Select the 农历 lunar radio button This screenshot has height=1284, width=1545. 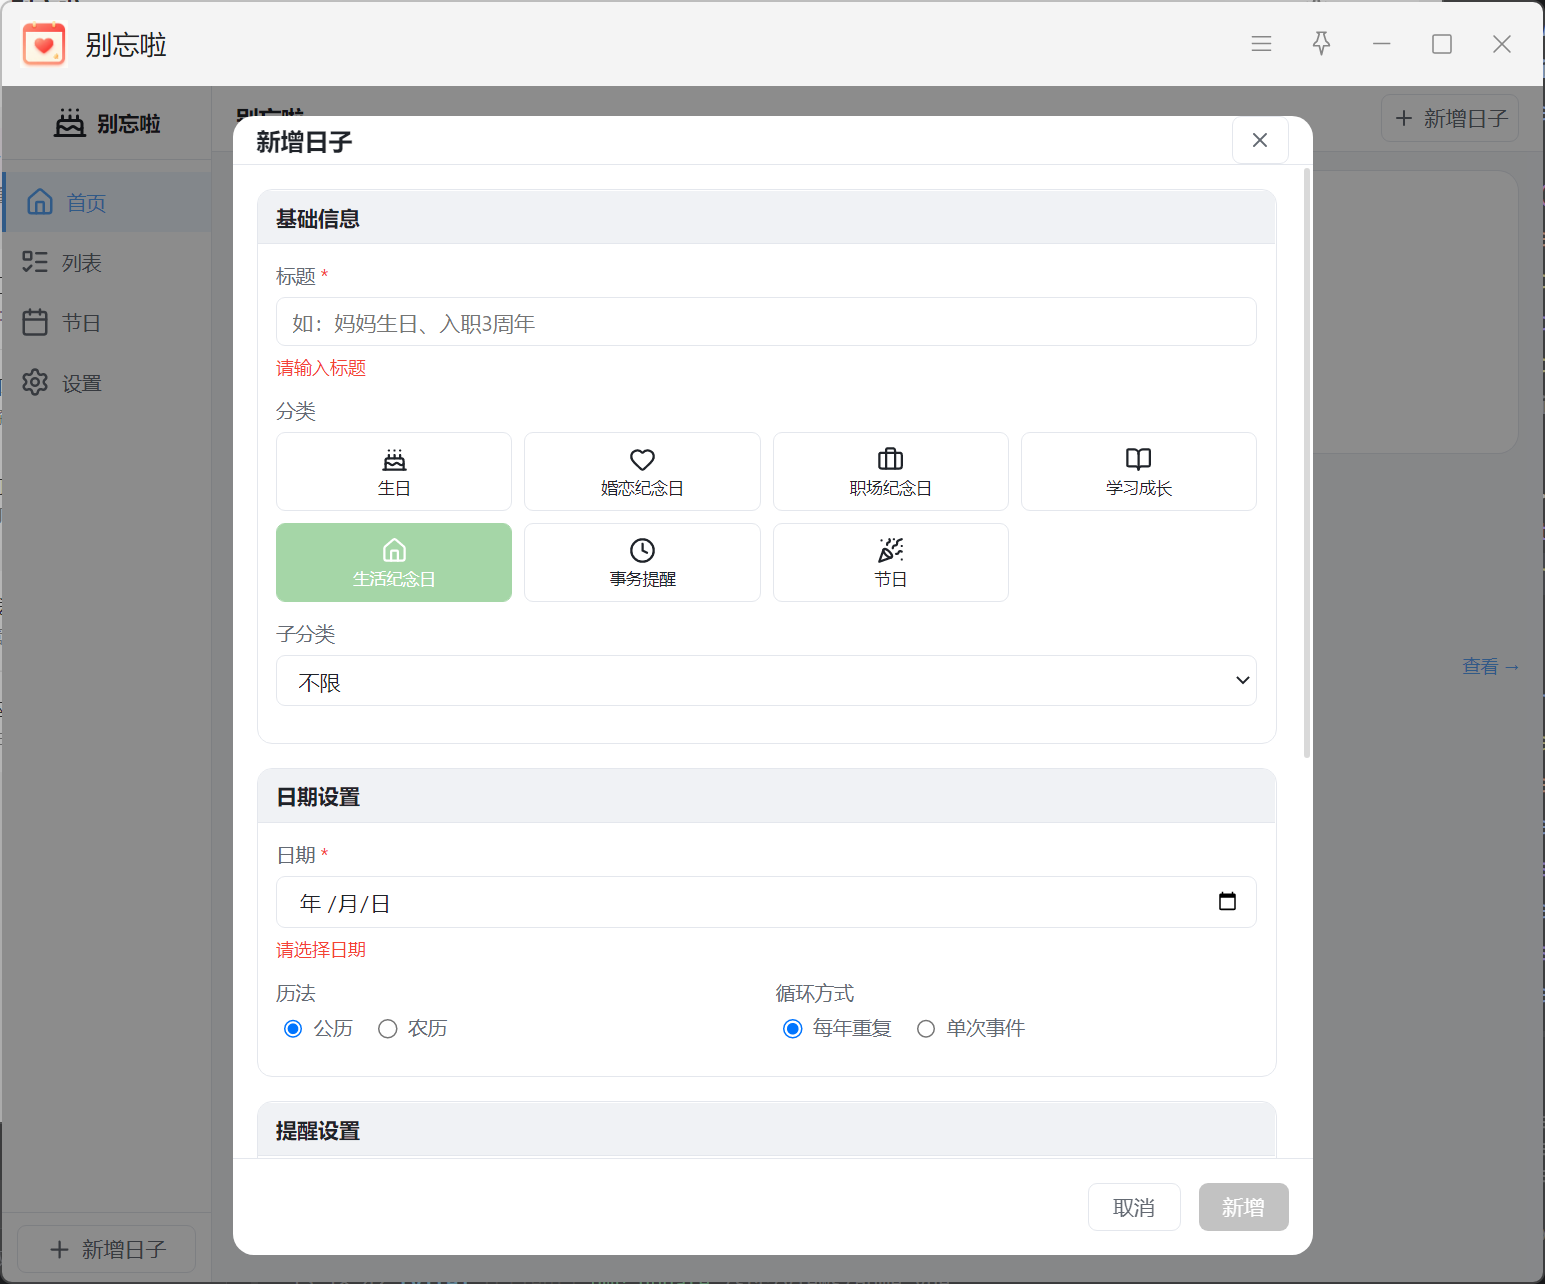click(x=388, y=1029)
